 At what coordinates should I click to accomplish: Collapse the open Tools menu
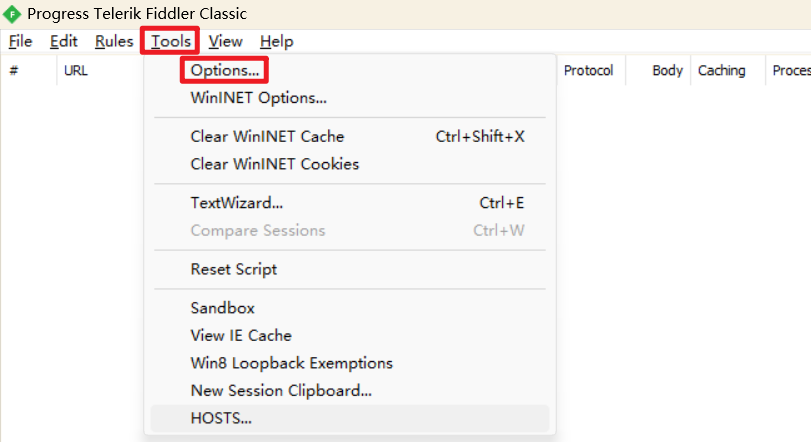(x=170, y=41)
